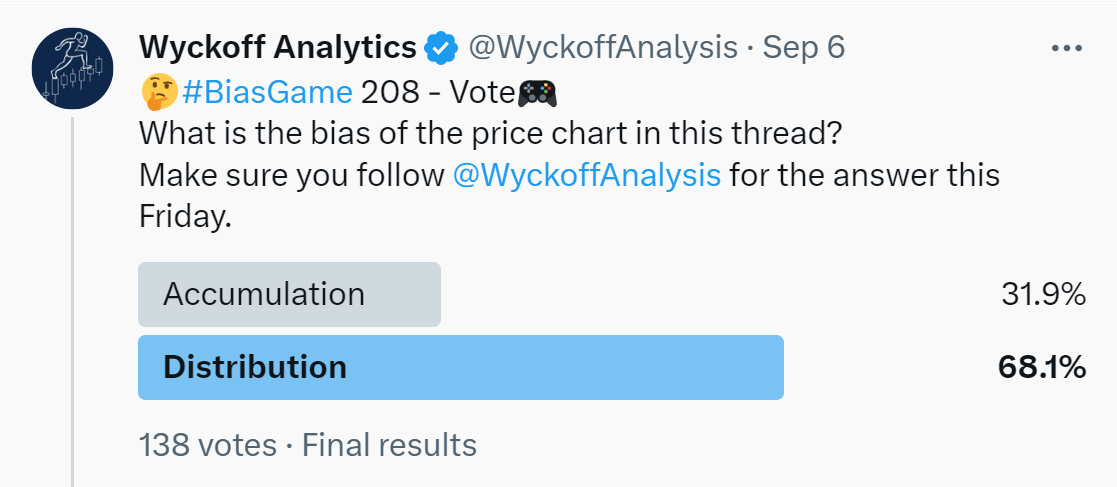Open the Sep 6 timestamp link
The width and height of the screenshot is (1117, 487).
click(x=804, y=48)
